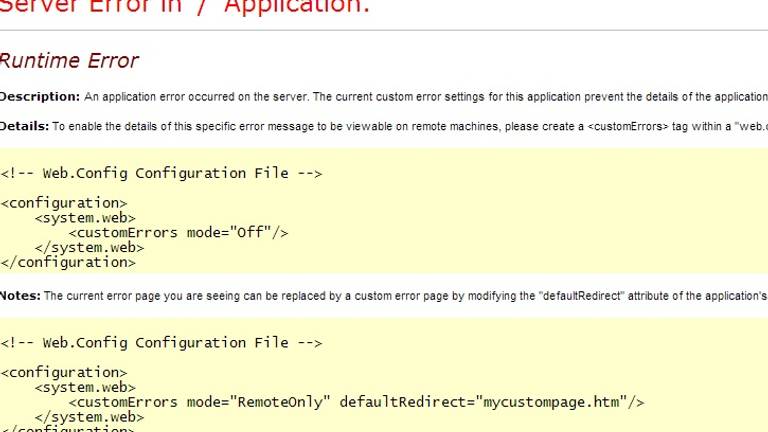The width and height of the screenshot is (768, 432).
Task: Click the closing system.web tag in the first code block
Action: (89, 248)
